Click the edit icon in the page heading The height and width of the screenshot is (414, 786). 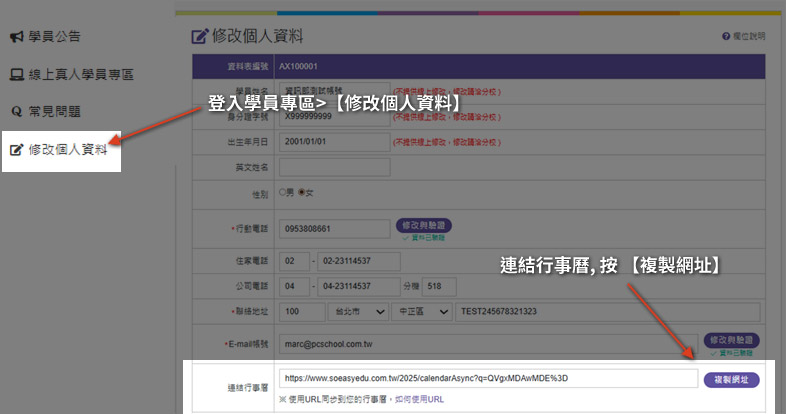(x=198, y=36)
